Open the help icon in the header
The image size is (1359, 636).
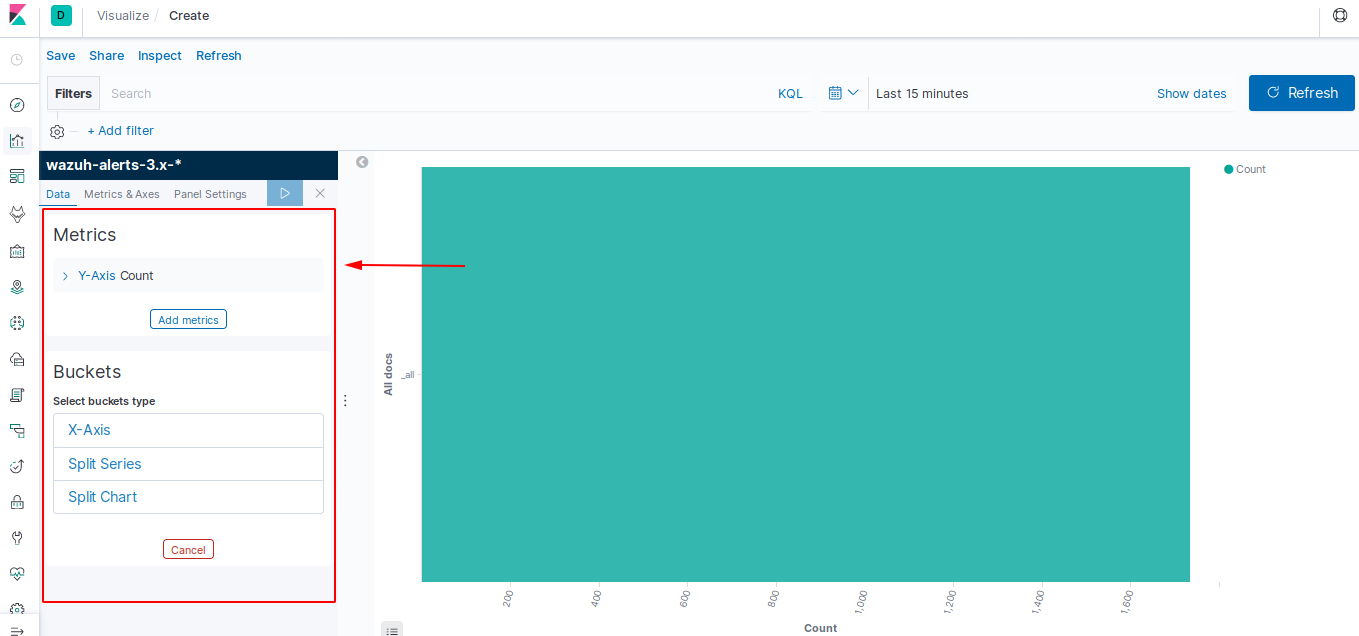(x=1340, y=15)
